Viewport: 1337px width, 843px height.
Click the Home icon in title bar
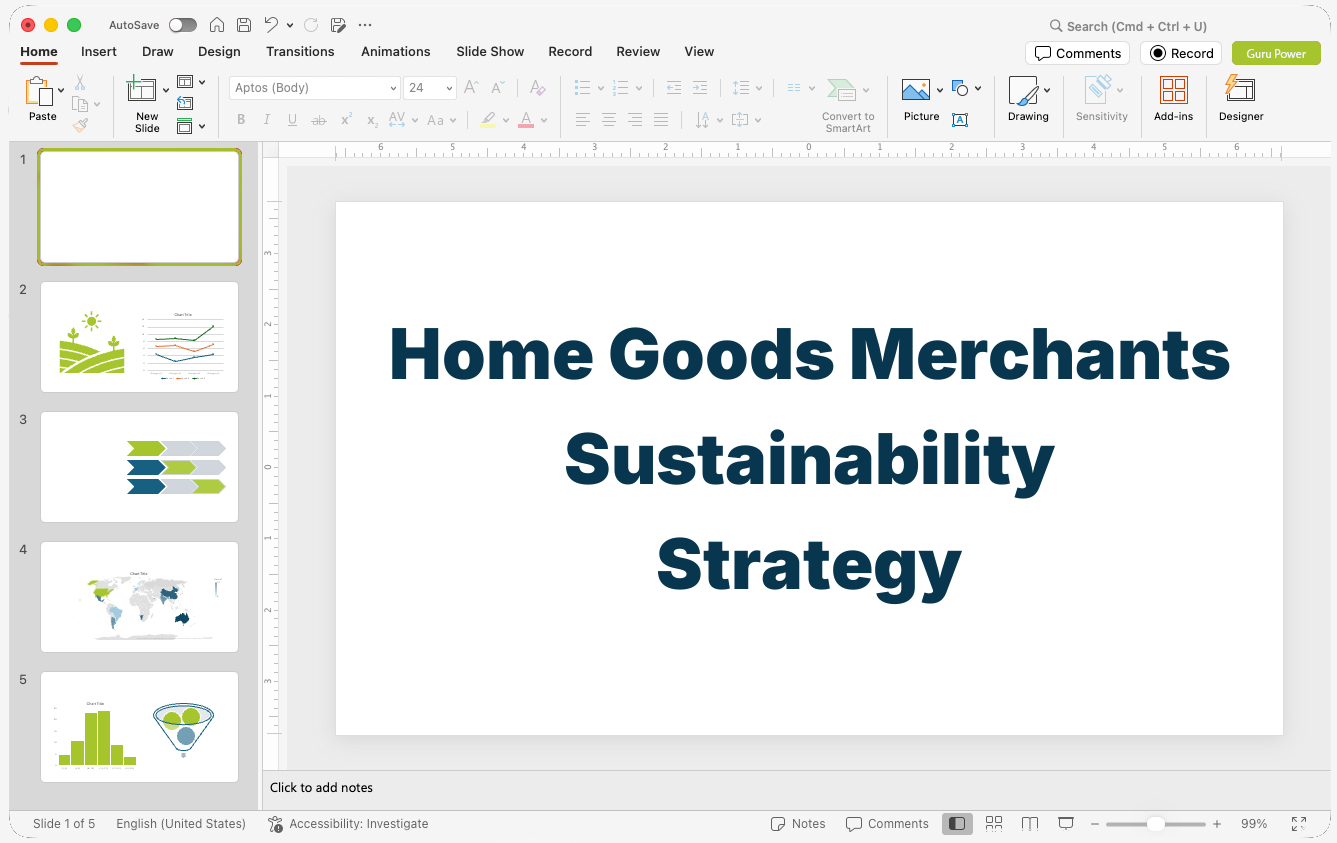coord(217,25)
